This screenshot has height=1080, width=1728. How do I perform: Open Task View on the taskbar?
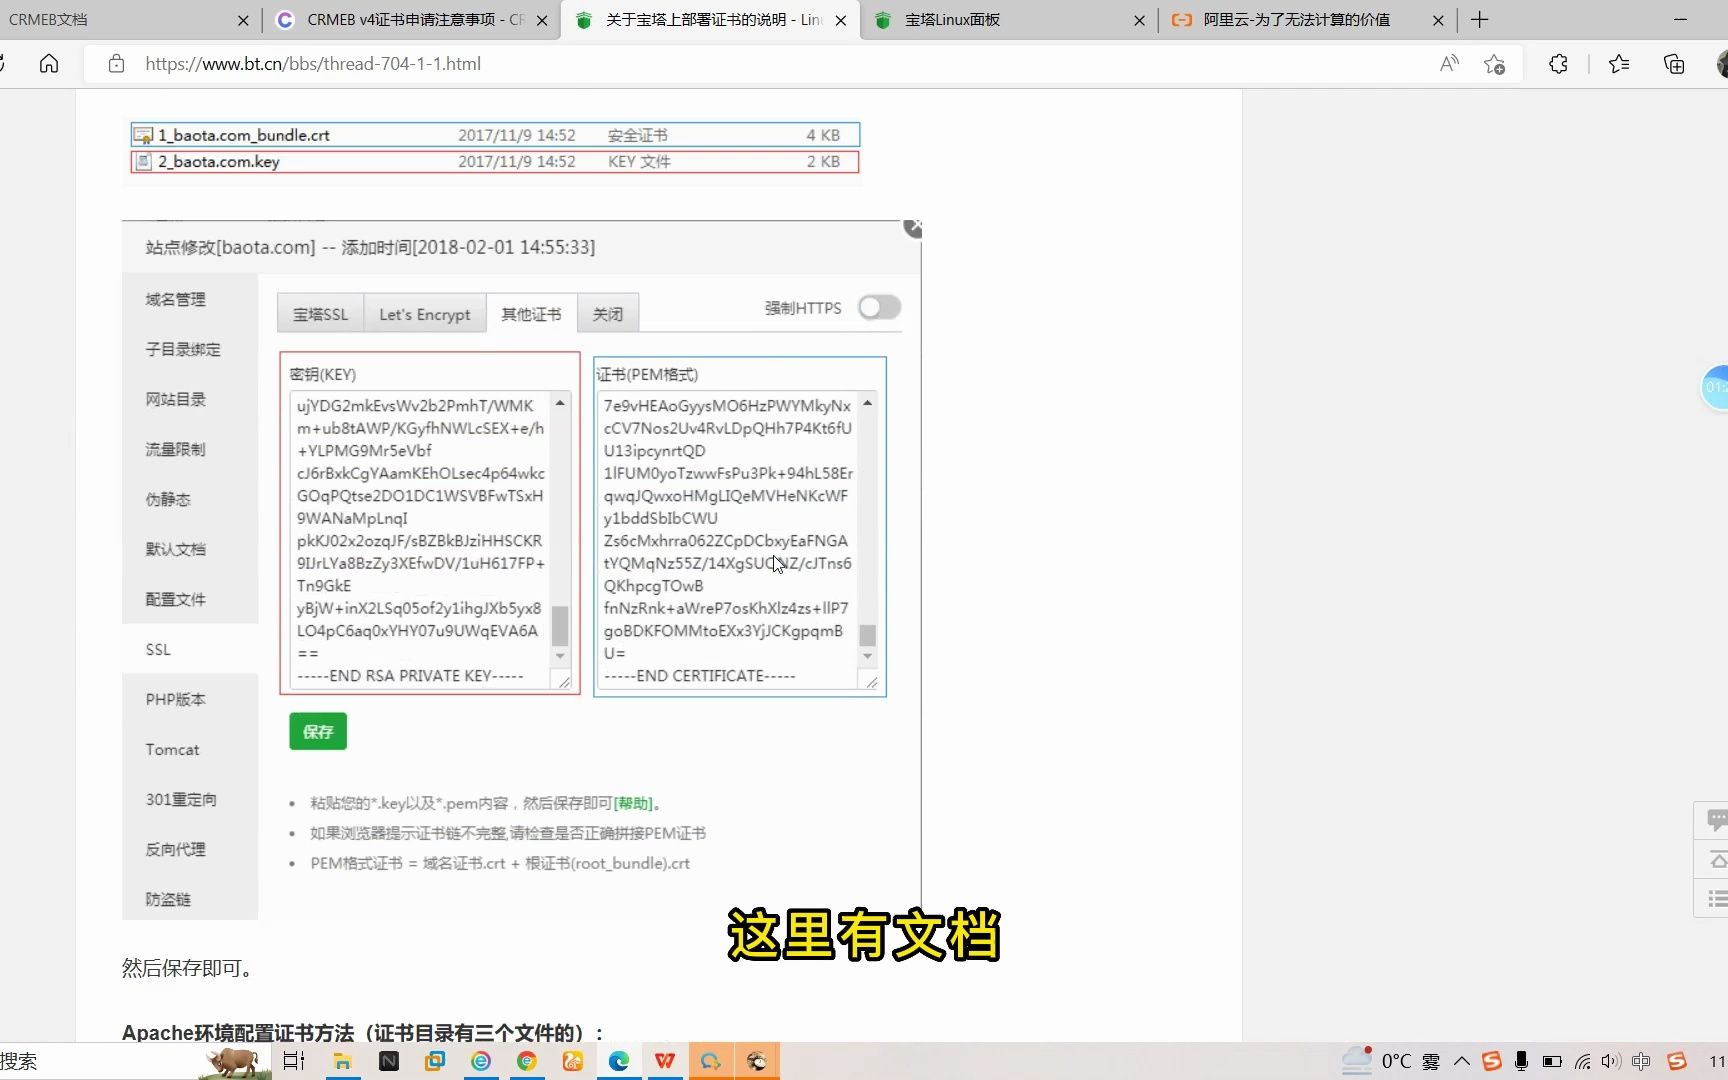[294, 1061]
